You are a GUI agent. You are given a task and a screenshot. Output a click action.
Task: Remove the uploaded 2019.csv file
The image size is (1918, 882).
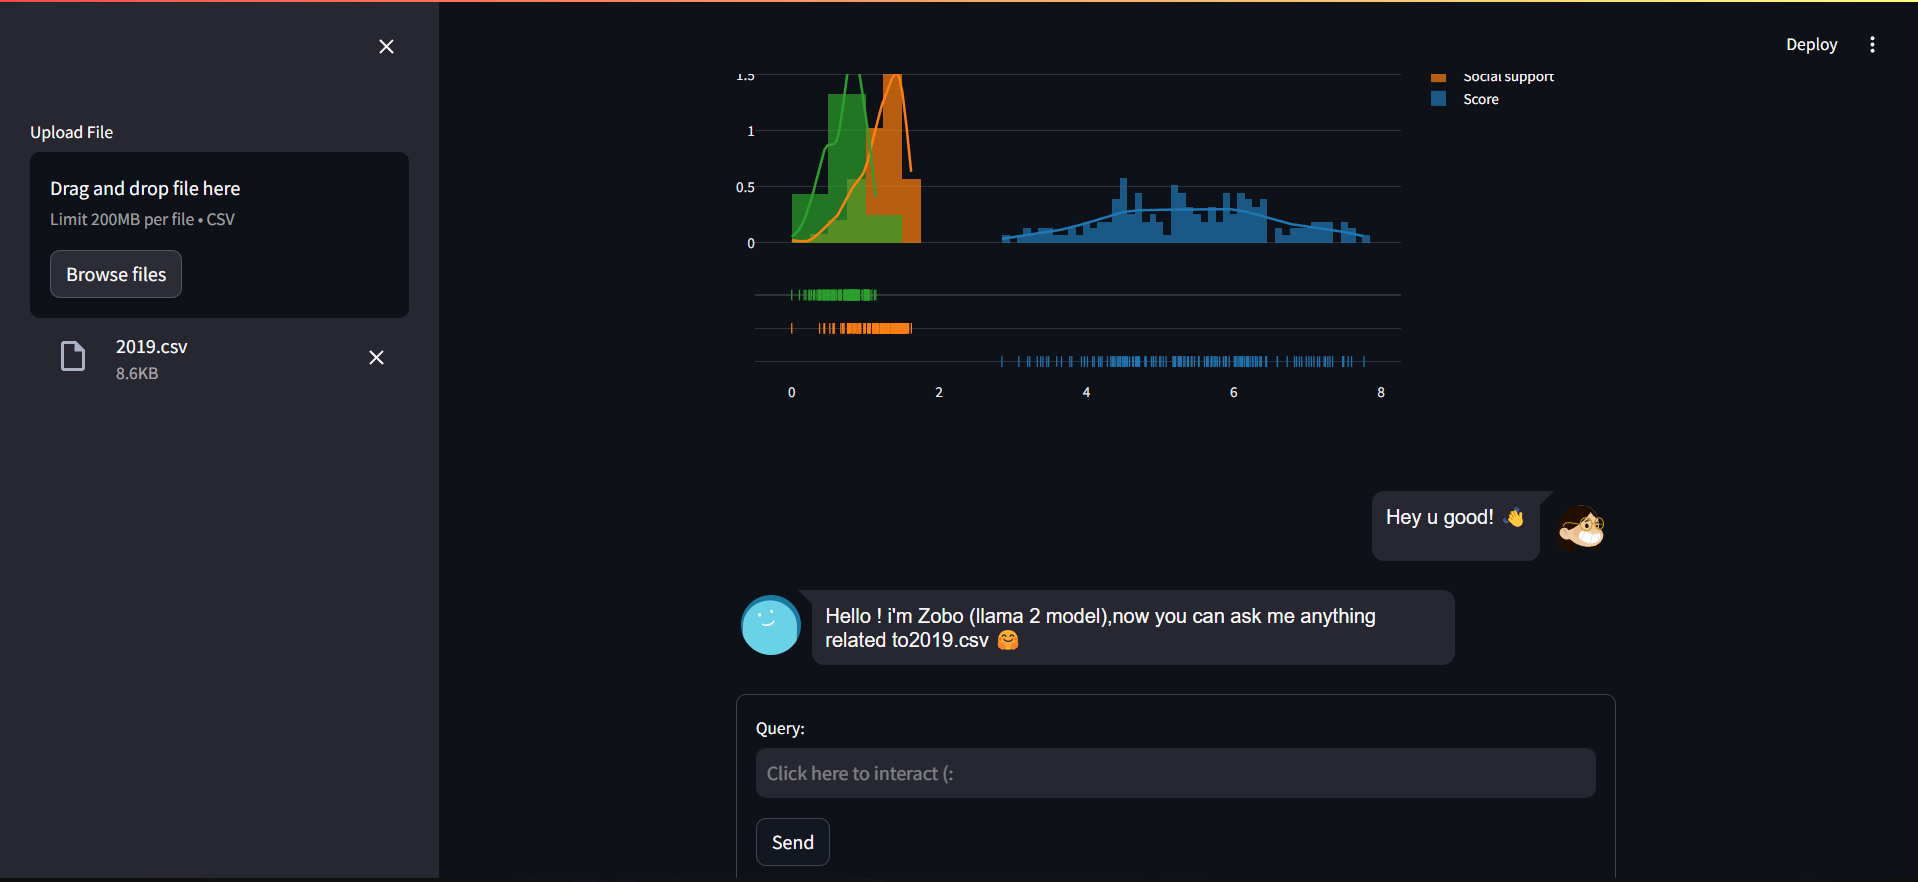pos(376,358)
